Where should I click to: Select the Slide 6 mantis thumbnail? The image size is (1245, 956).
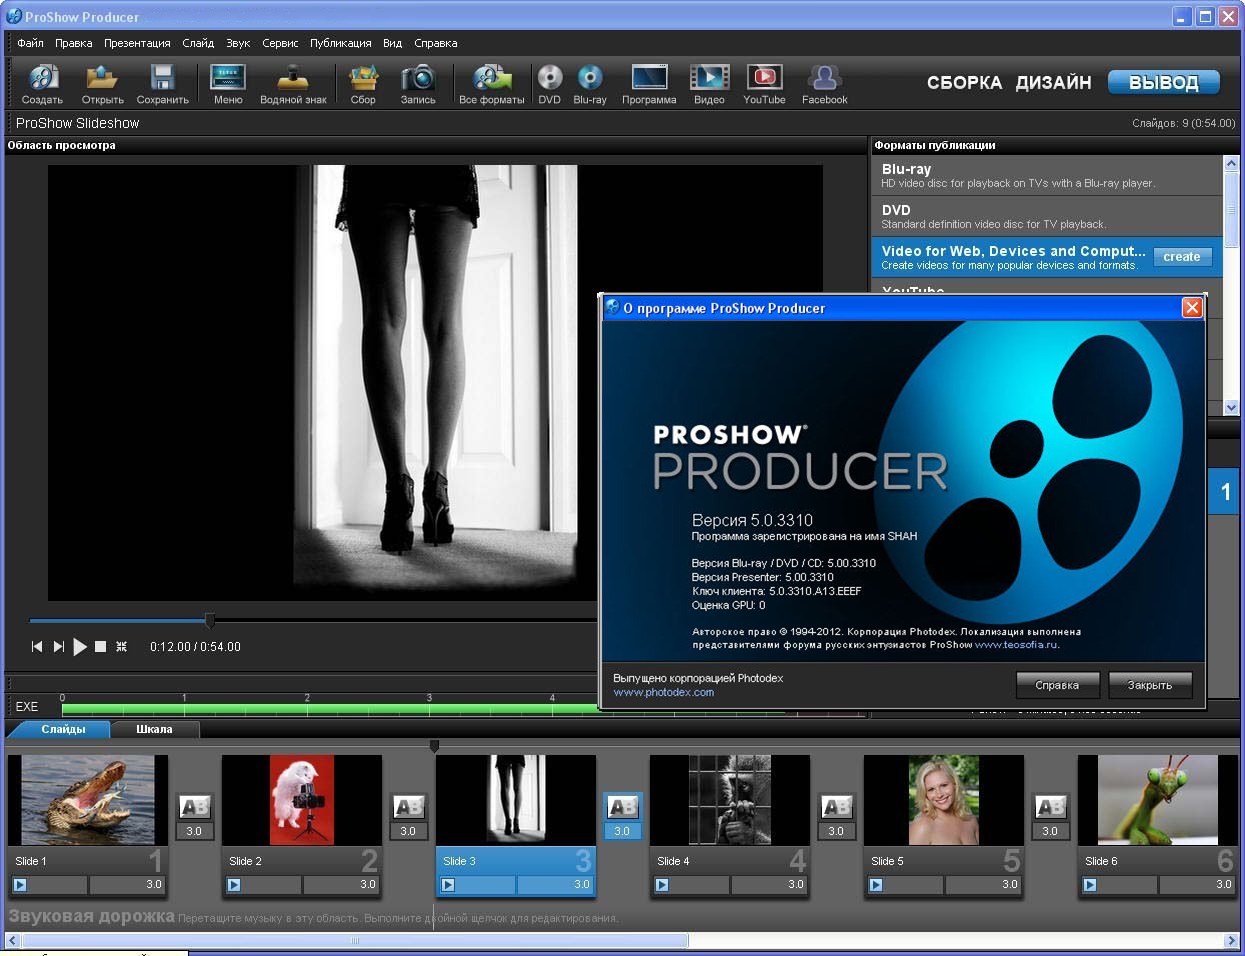(1158, 800)
